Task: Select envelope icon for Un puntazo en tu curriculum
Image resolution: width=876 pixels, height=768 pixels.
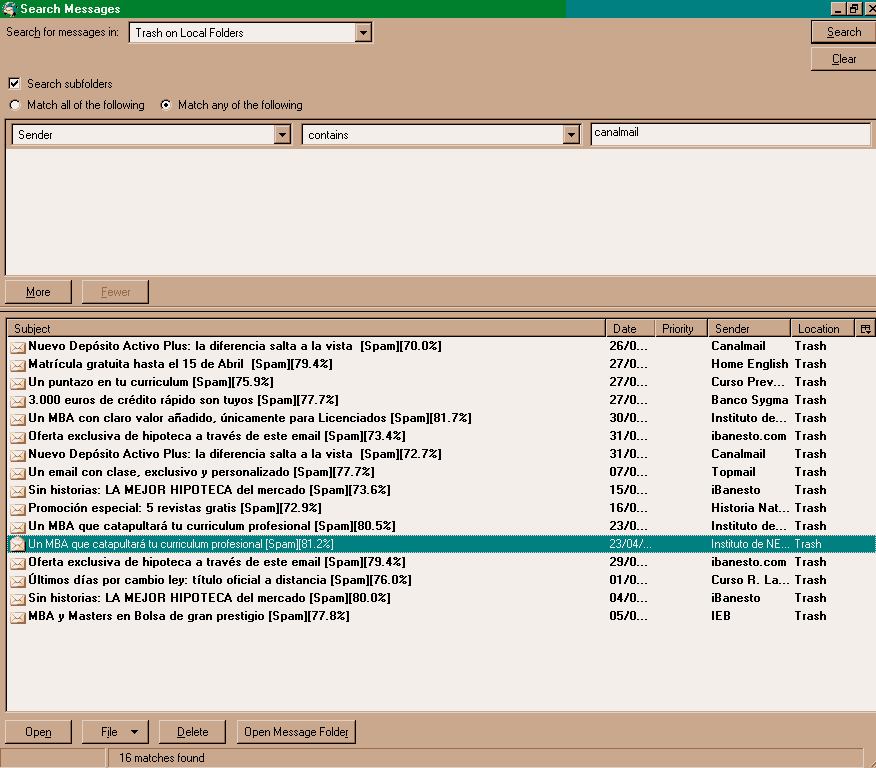Action: point(18,383)
